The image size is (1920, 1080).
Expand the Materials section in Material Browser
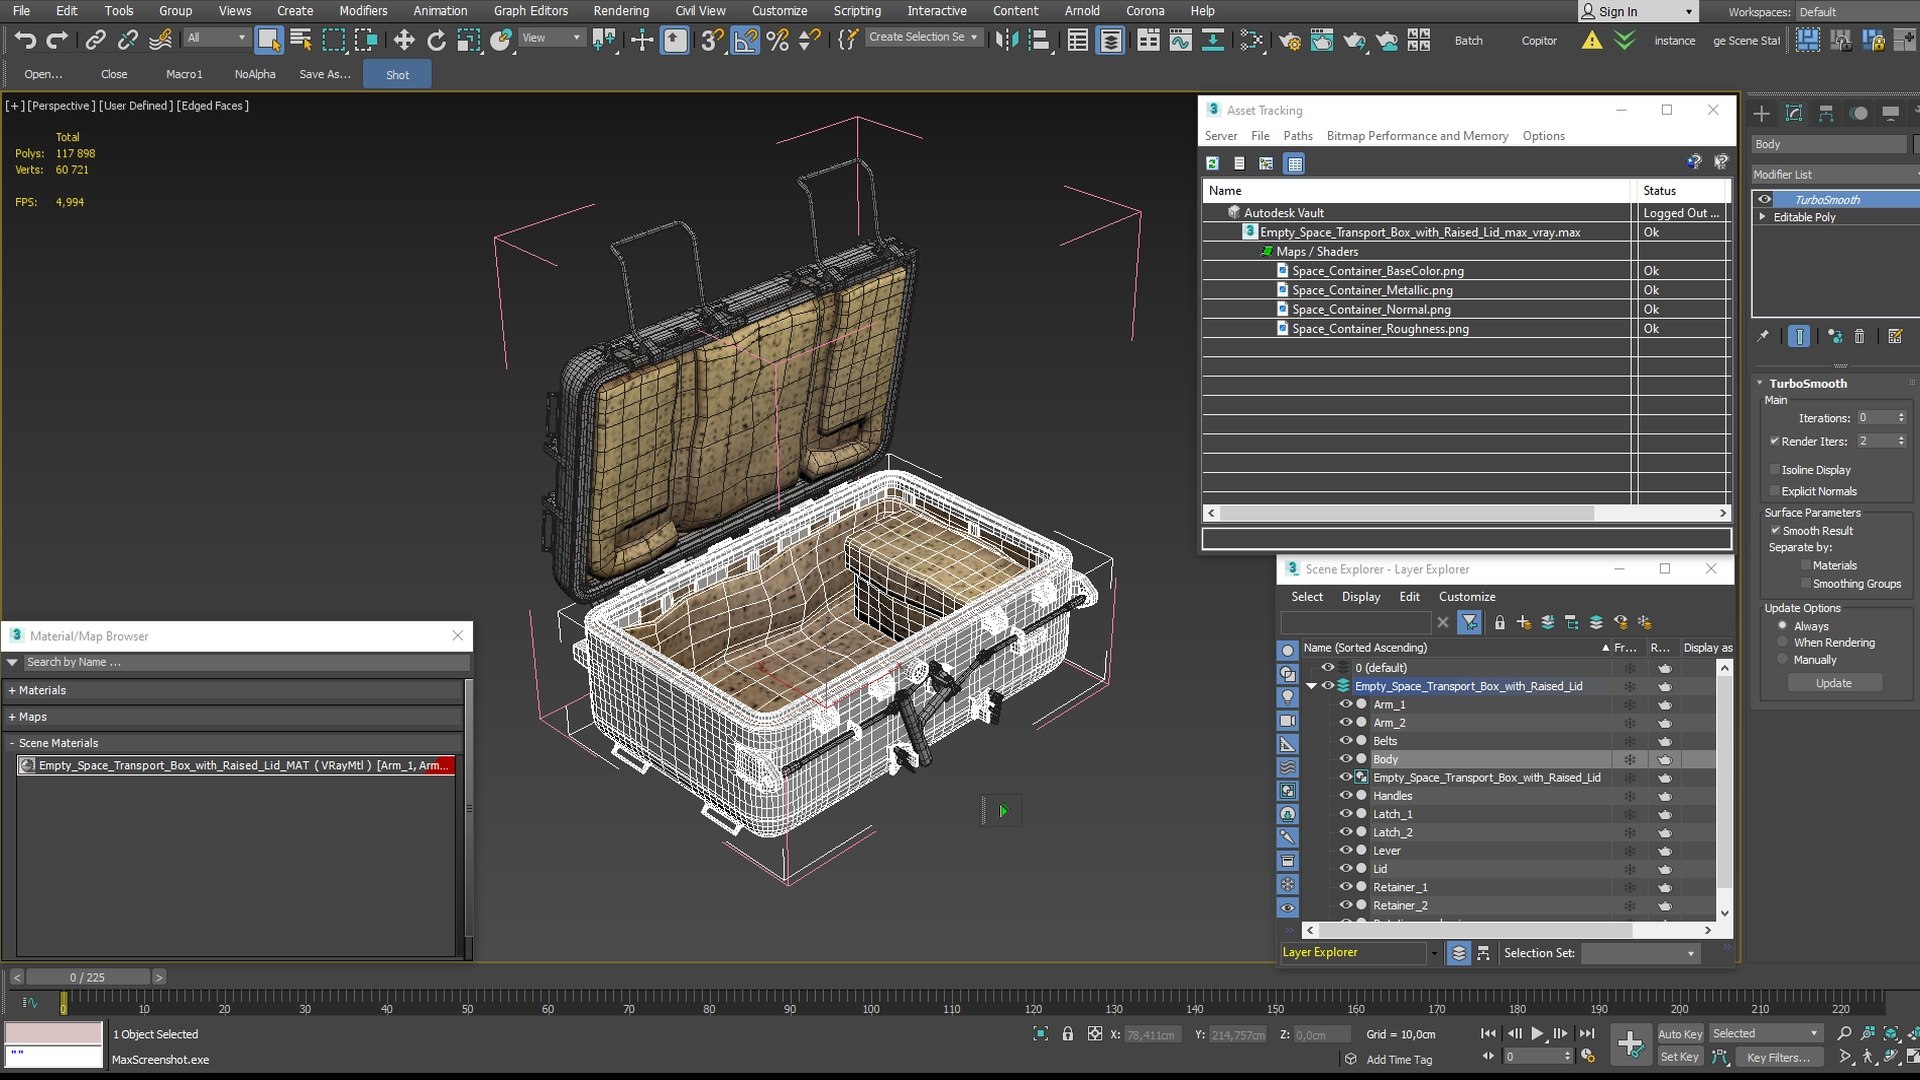[13, 690]
